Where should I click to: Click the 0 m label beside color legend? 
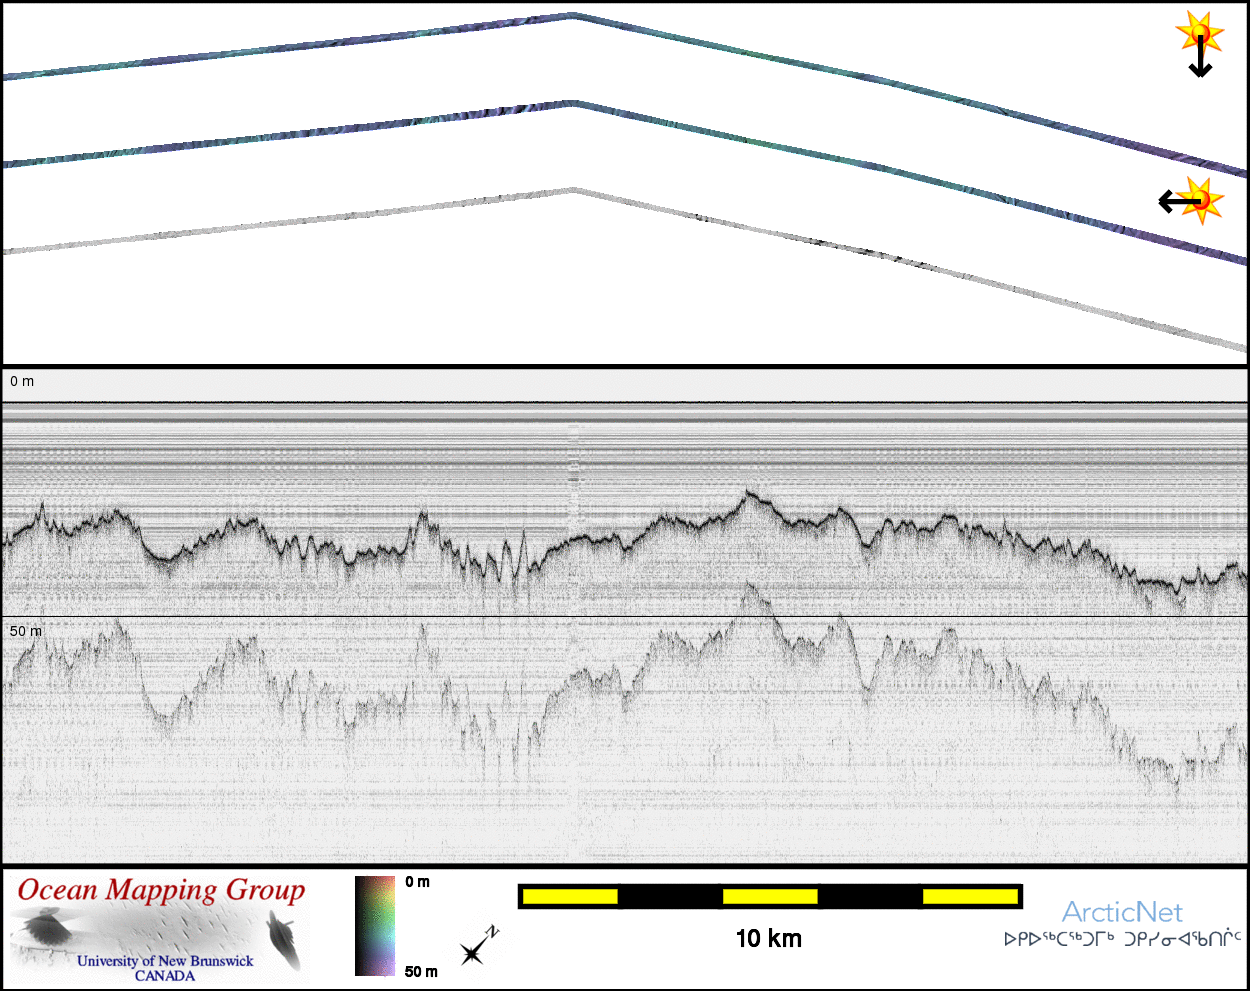pyautogui.click(x=418, y=882)
